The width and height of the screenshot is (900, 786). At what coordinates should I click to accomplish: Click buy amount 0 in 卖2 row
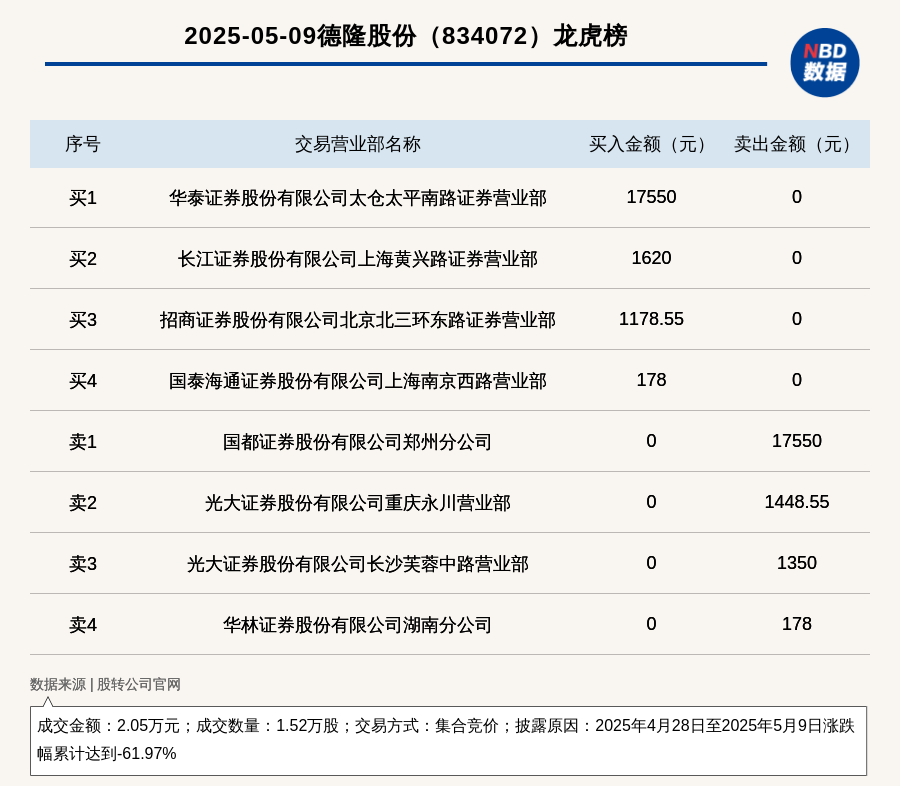coord(651,502)
